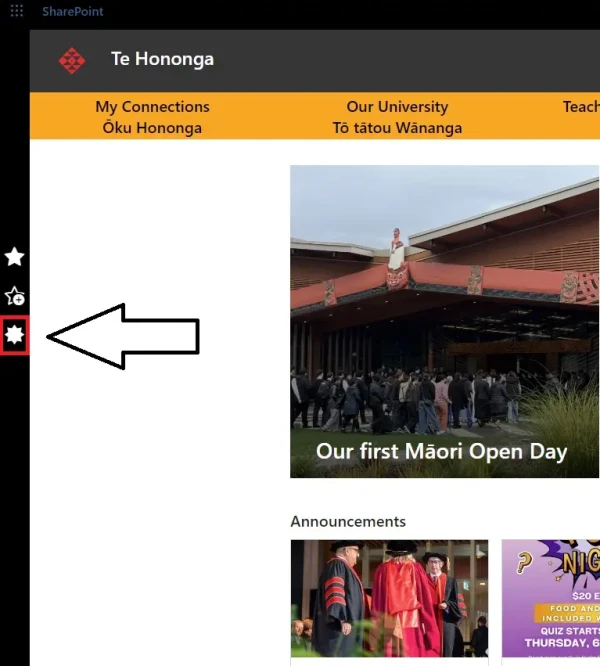This screenshot has width=600, height=666.
Task: Click the large black arrow annotation
Action: click(123, 337)
